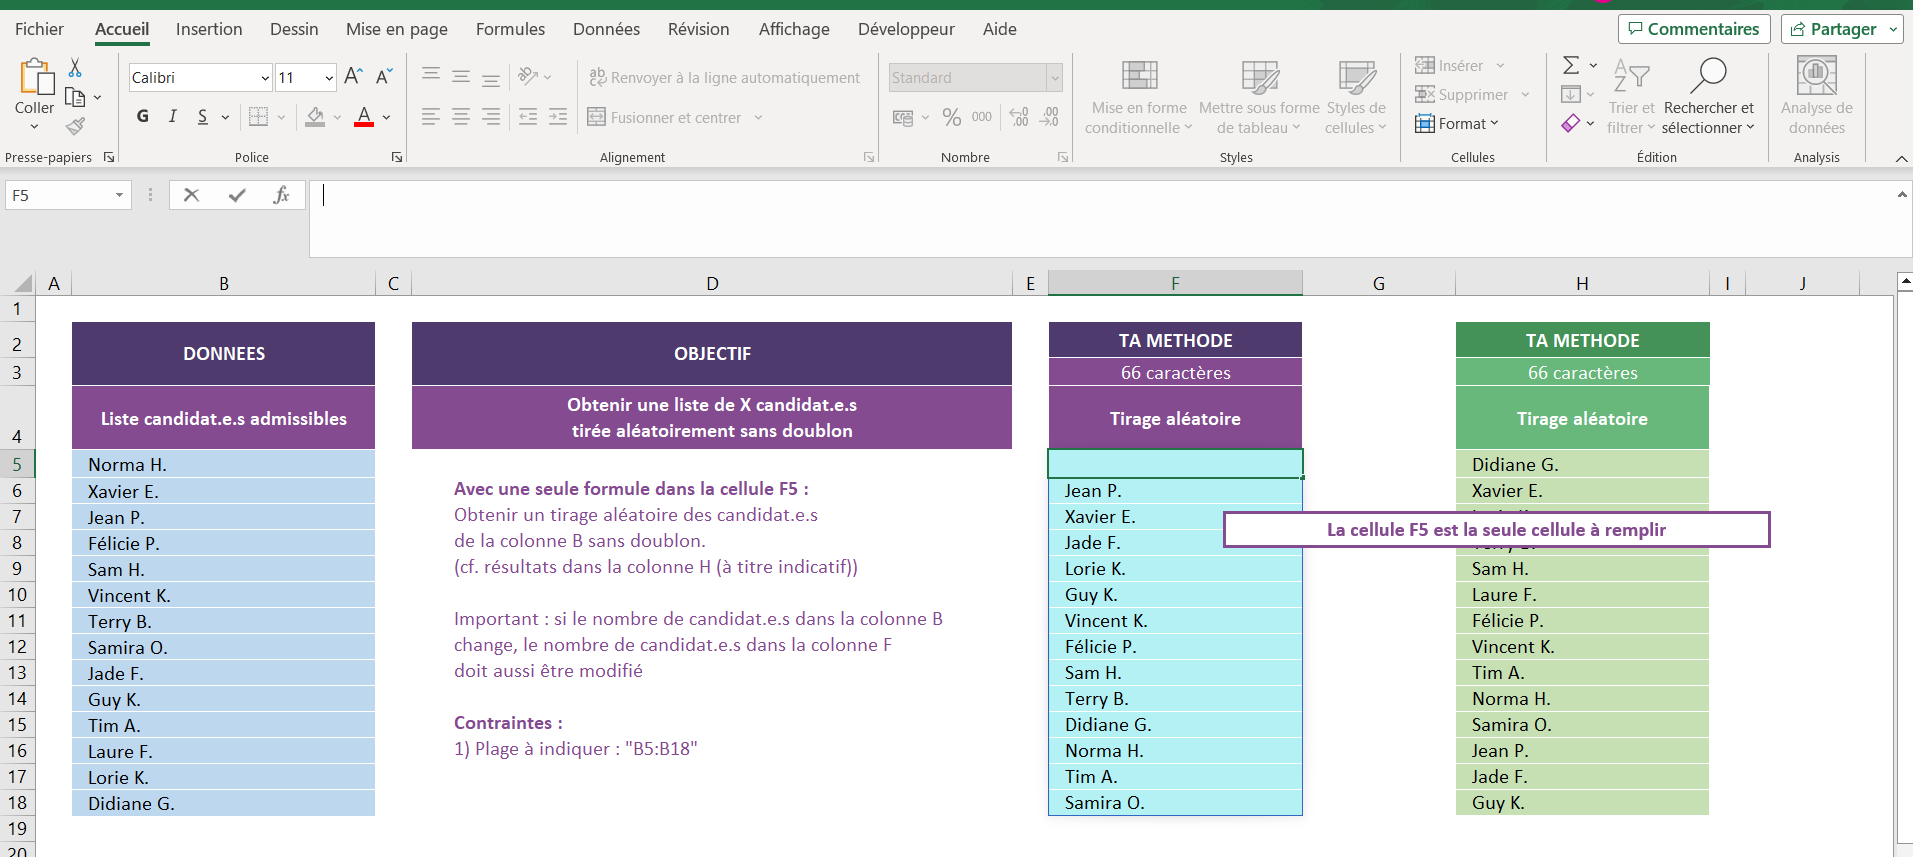Screen dimensions: 1913x857
Task: Click the AutoSum sigma icon
Action: tap(1571, 66)
